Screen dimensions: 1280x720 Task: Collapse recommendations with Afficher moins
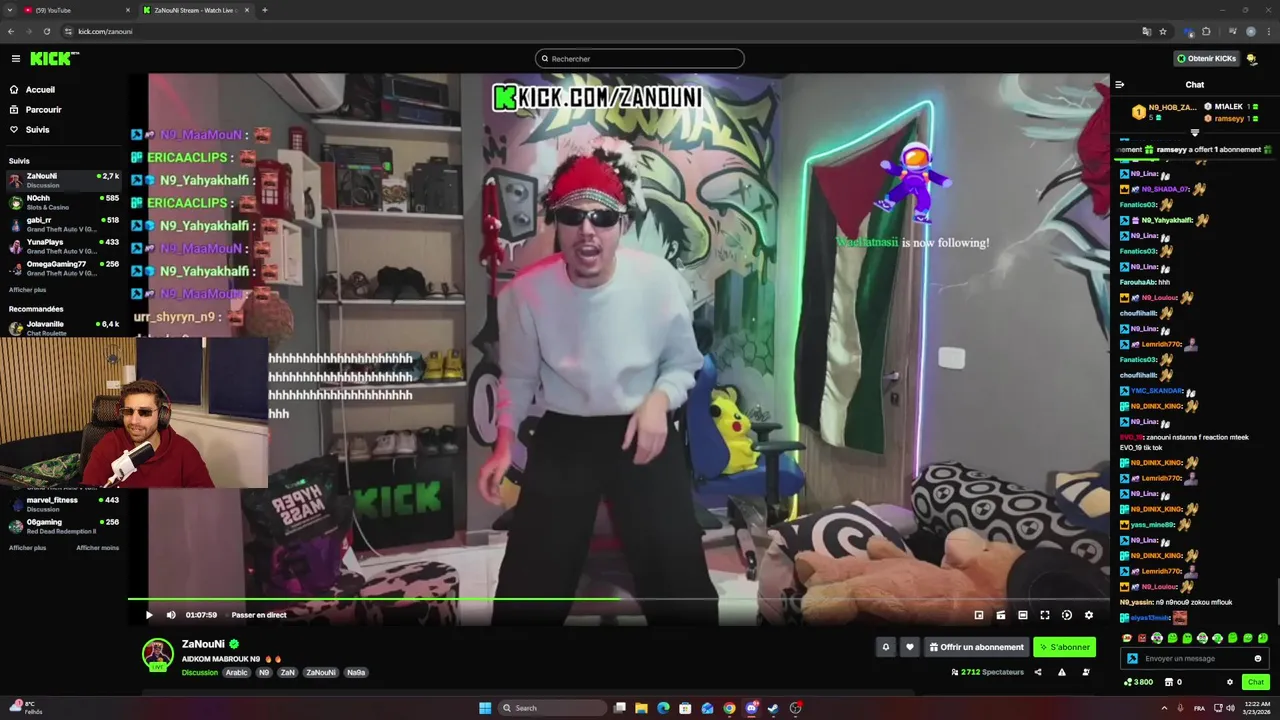[97, 548]
